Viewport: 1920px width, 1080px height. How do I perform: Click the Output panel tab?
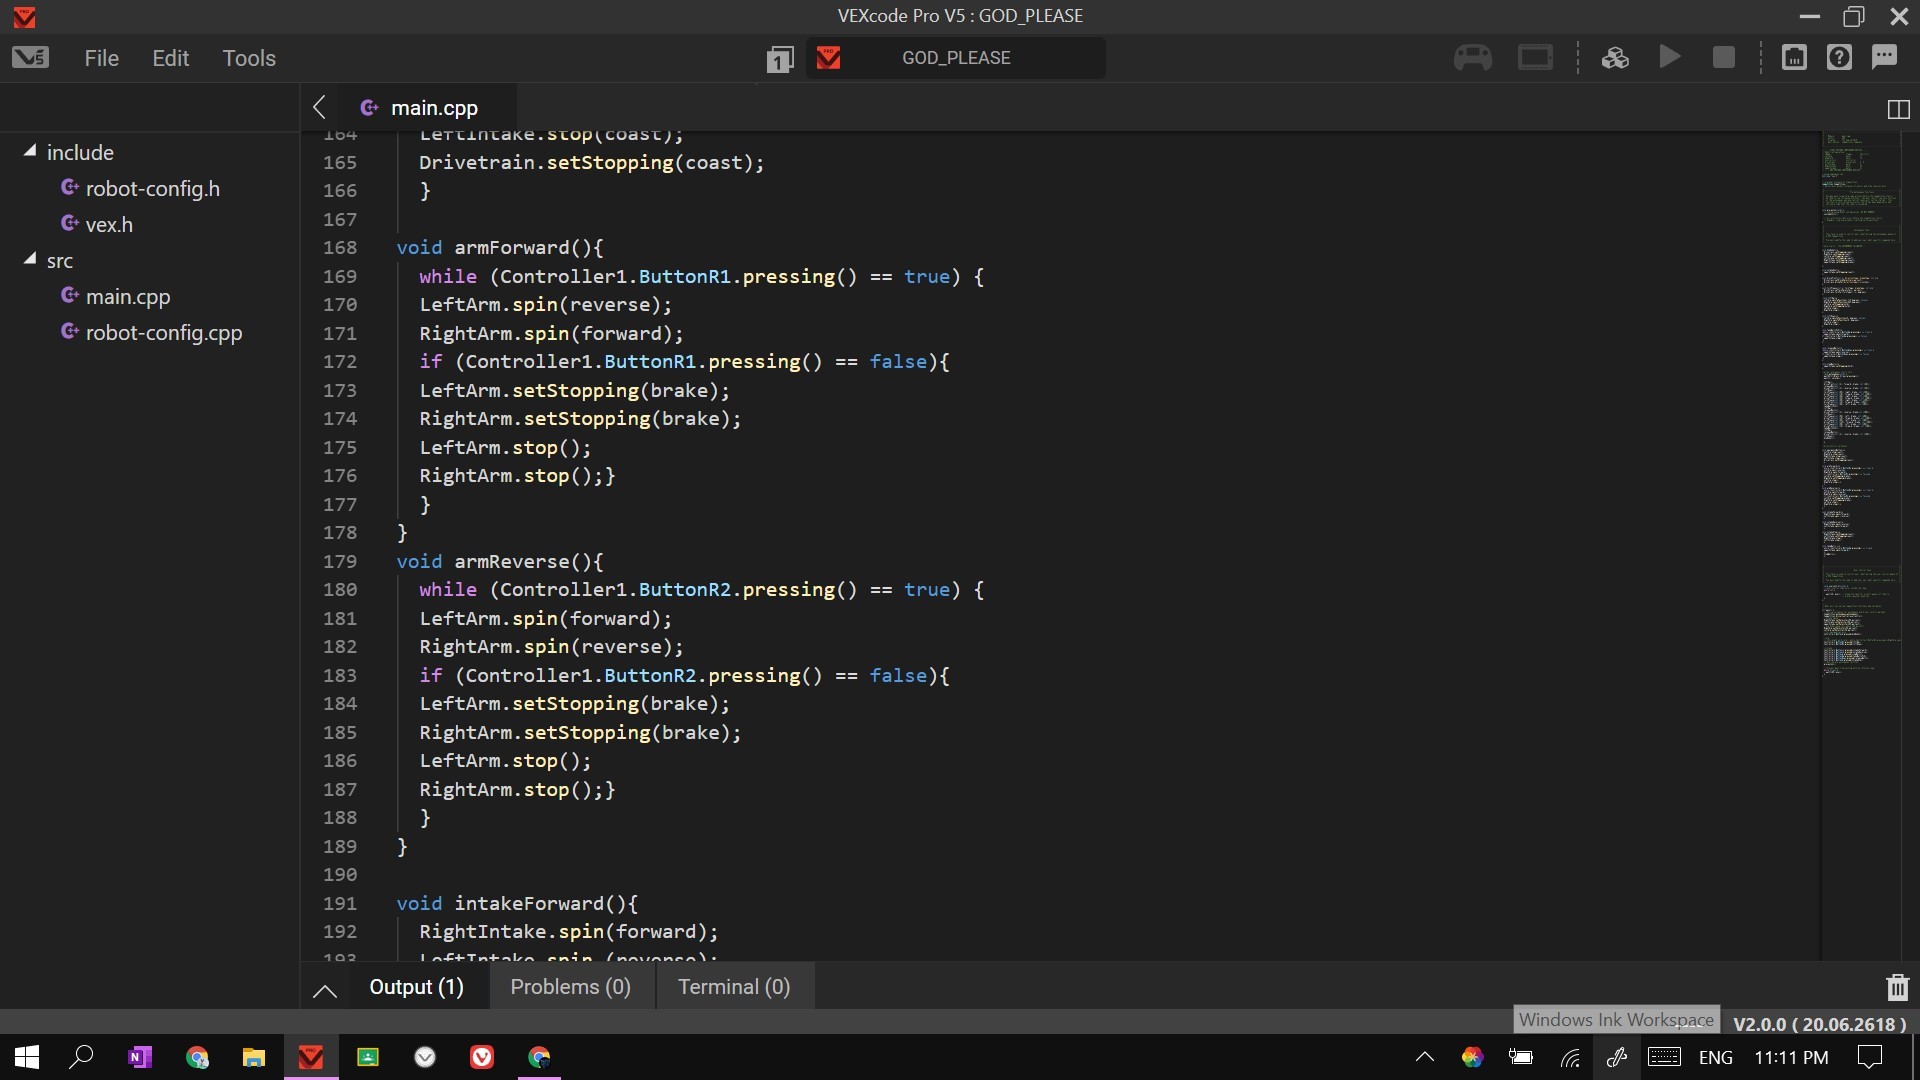click(415, 985)
